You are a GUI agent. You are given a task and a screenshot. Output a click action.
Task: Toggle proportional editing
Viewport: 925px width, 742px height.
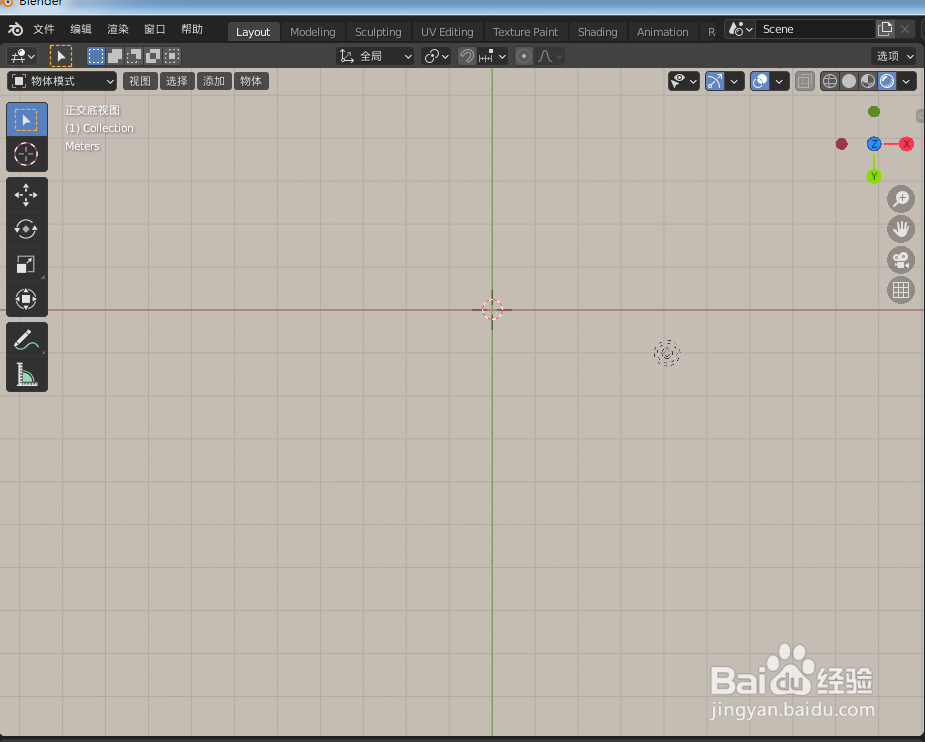click(x=524, y=56)
